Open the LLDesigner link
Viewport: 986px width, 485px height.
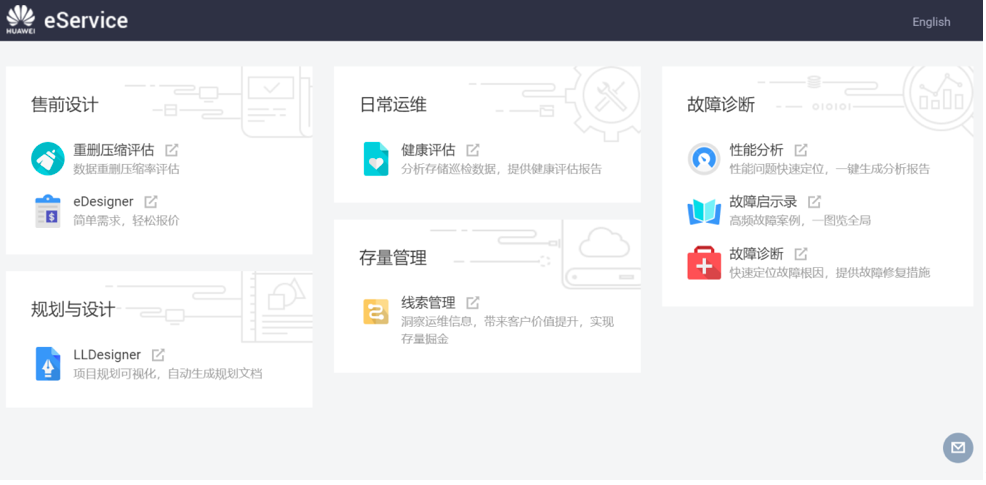pyautogui.click(x=107, y=355)
